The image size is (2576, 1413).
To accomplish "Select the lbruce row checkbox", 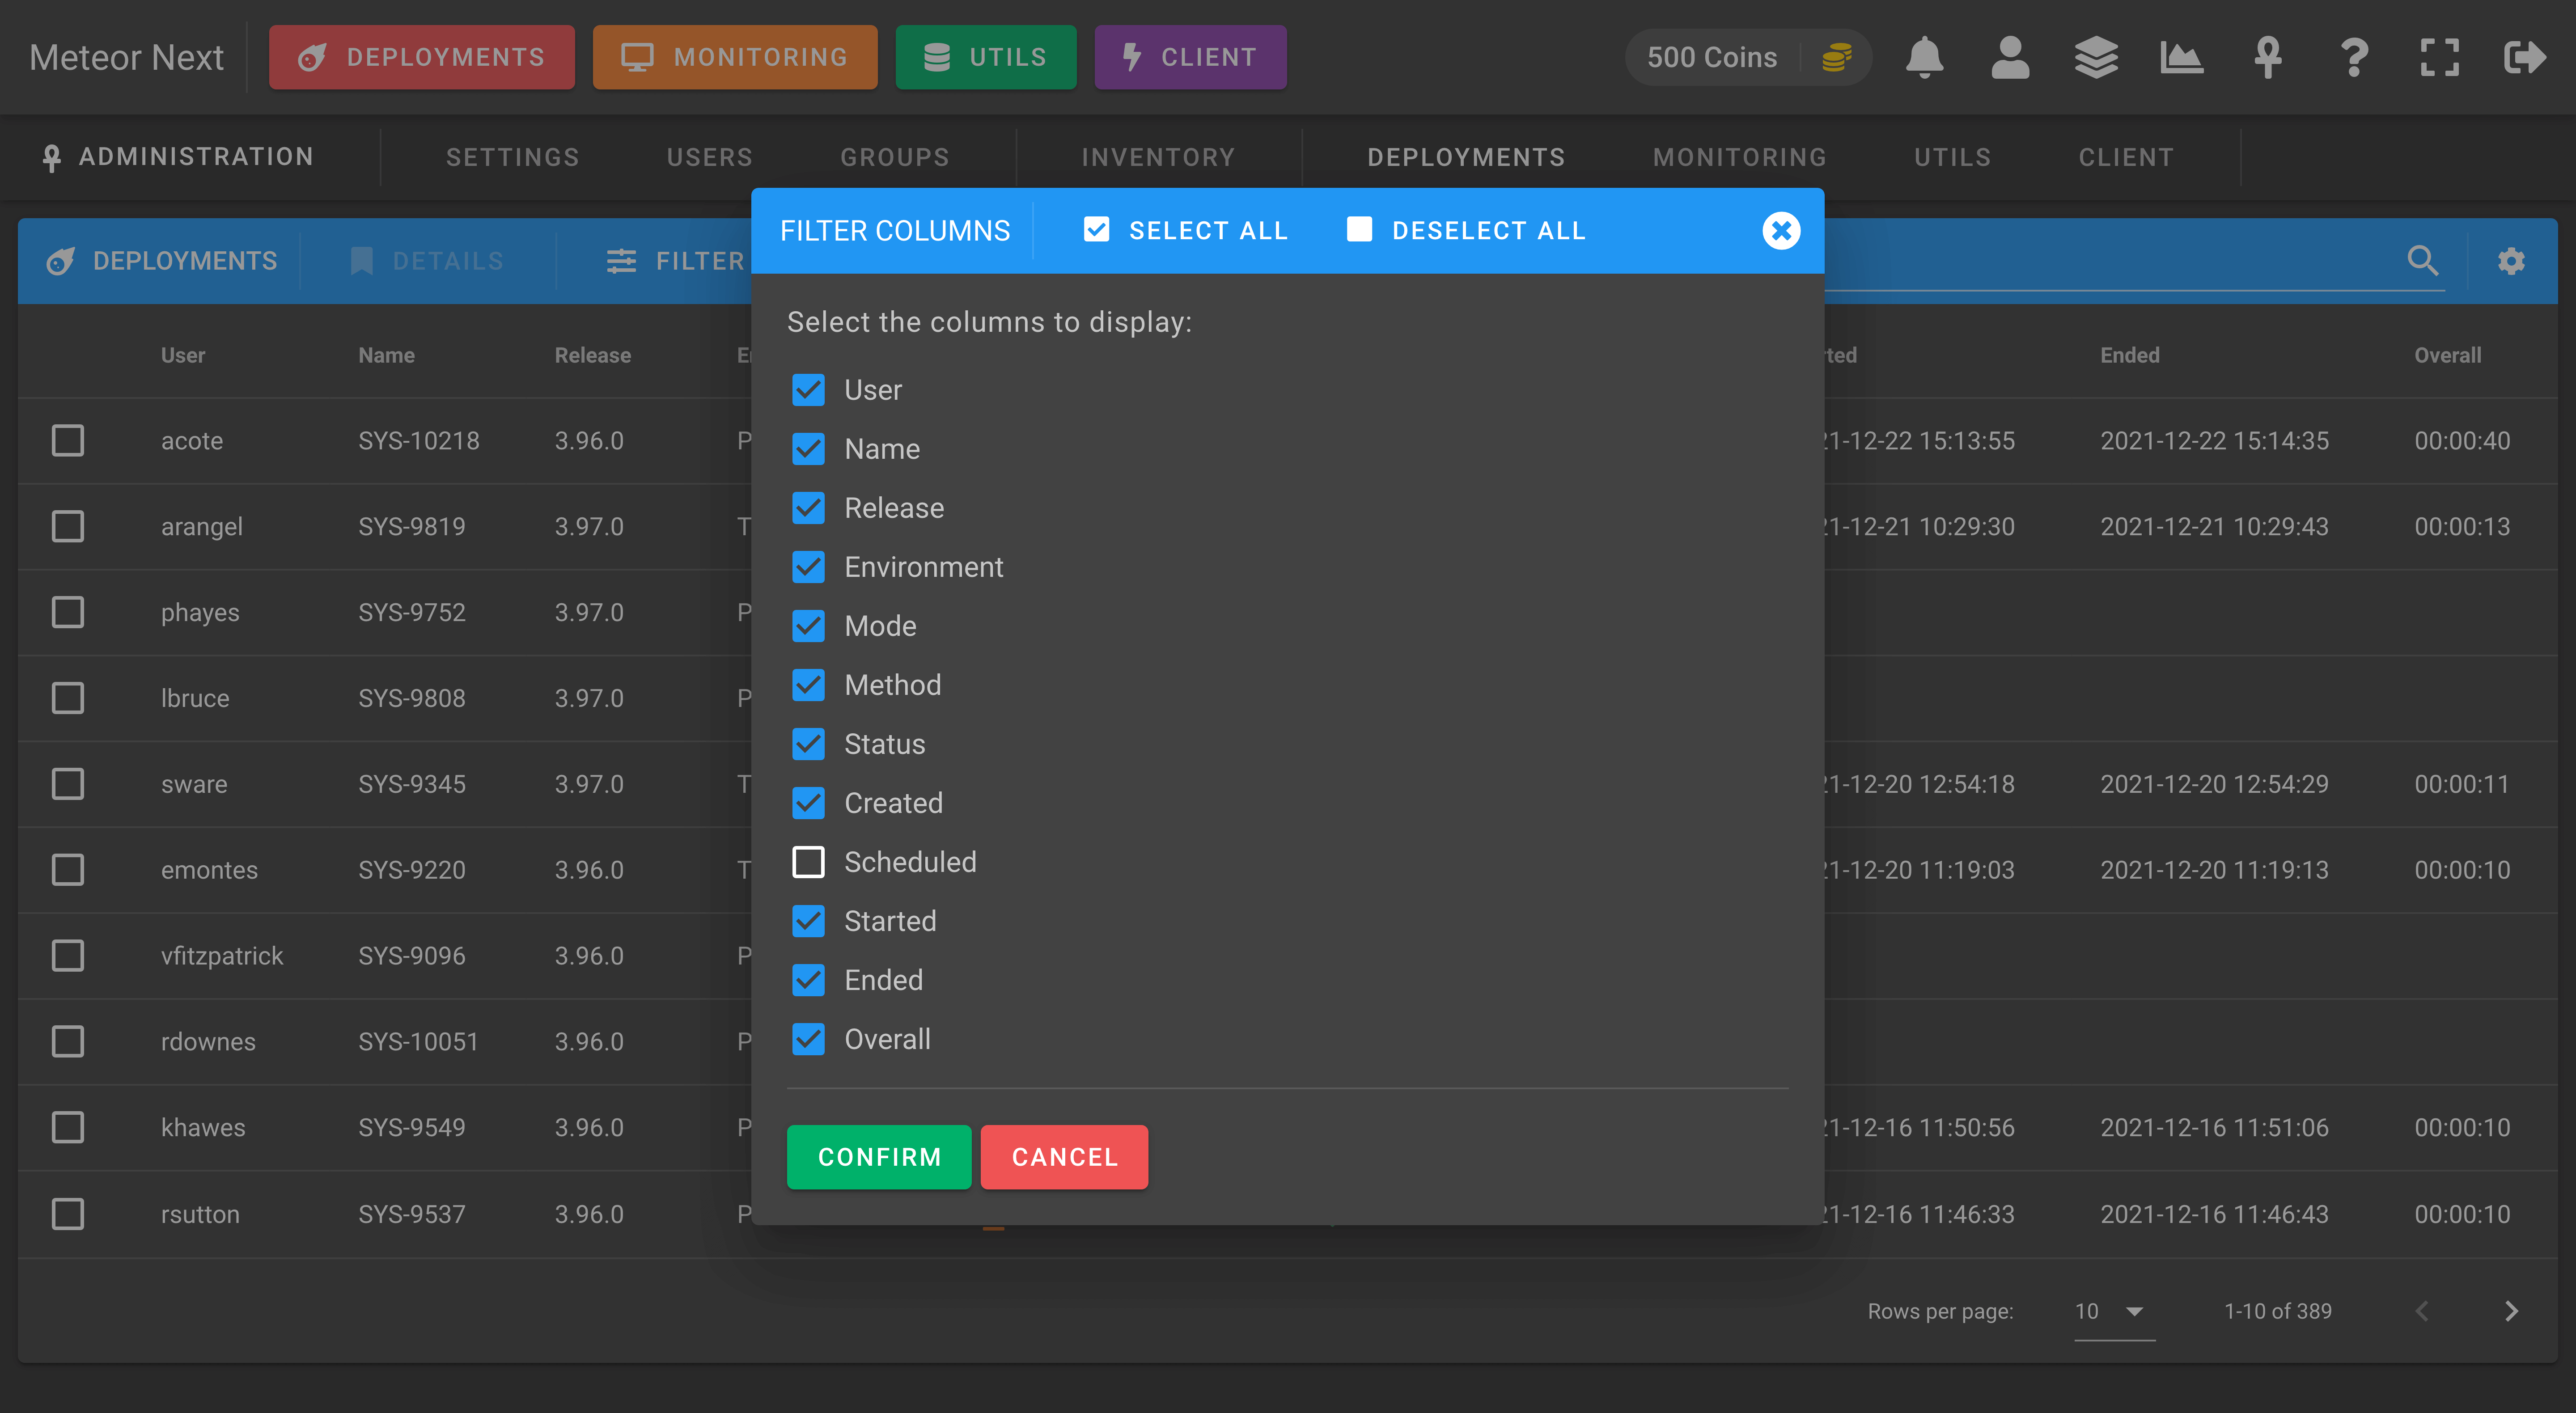I will point(67,698).
